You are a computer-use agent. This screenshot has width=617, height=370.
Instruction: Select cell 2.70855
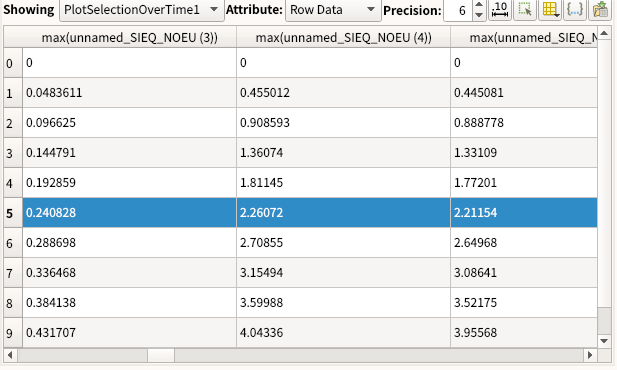pyautogui.click(x=344, y=243)
